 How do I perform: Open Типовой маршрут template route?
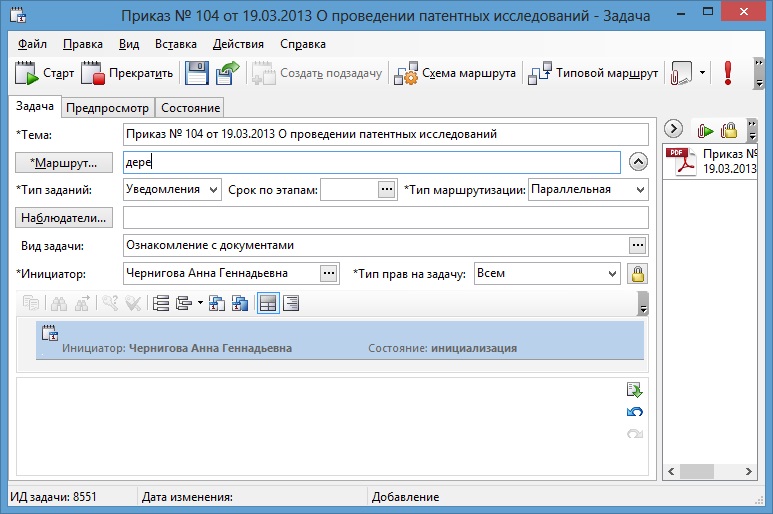(594, 73)
